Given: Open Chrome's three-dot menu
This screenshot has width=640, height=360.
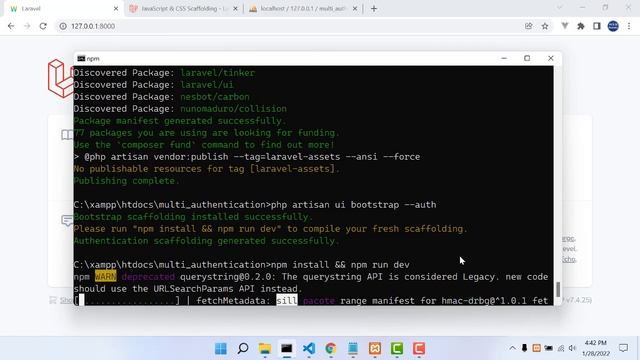Looking at the screenshot, I should pos(629,26).
